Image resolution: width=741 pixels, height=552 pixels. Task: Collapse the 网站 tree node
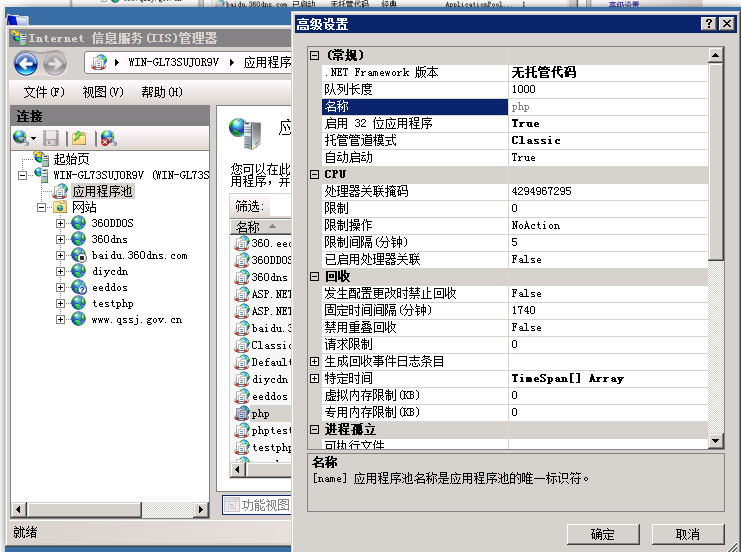point(42,207)
